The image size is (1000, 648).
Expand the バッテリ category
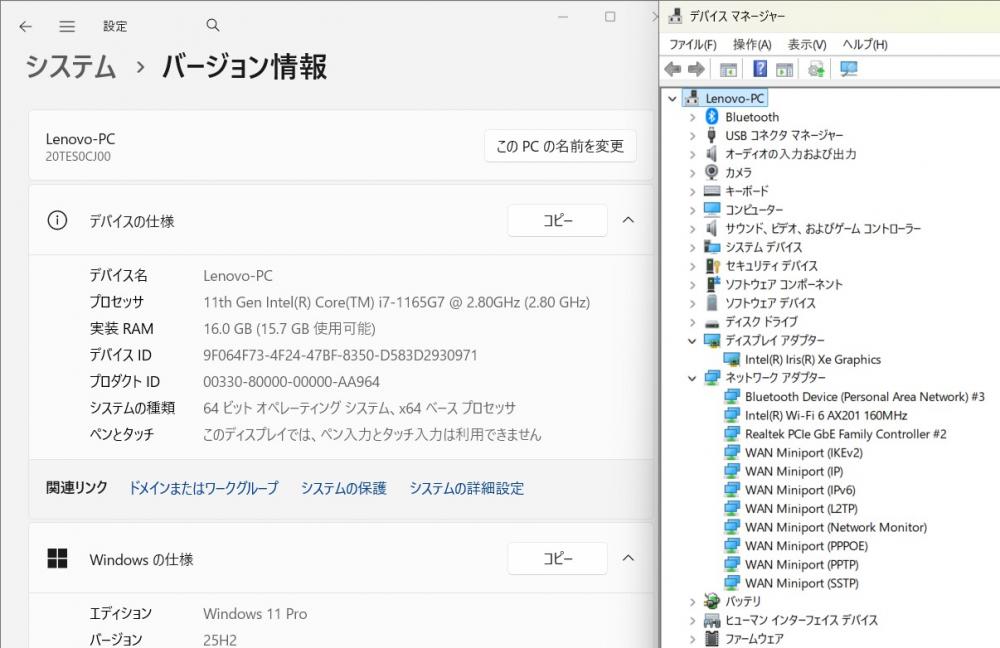click(692, 601)
